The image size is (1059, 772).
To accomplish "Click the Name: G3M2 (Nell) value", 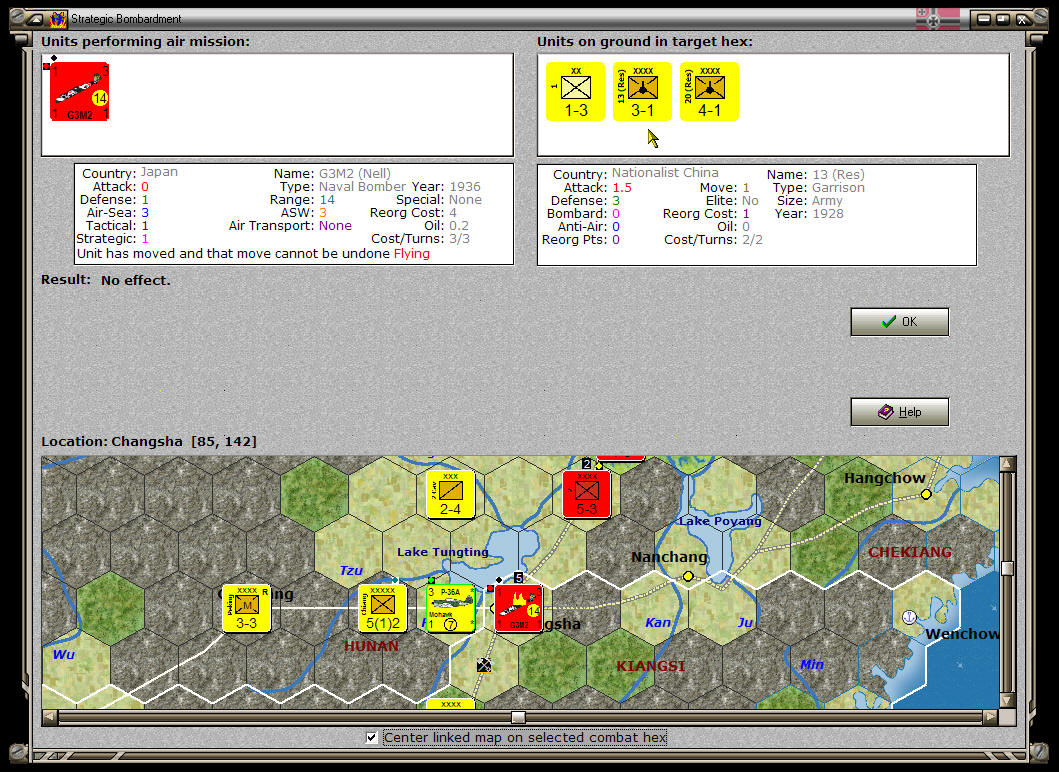I will click(x=355, y=174).
